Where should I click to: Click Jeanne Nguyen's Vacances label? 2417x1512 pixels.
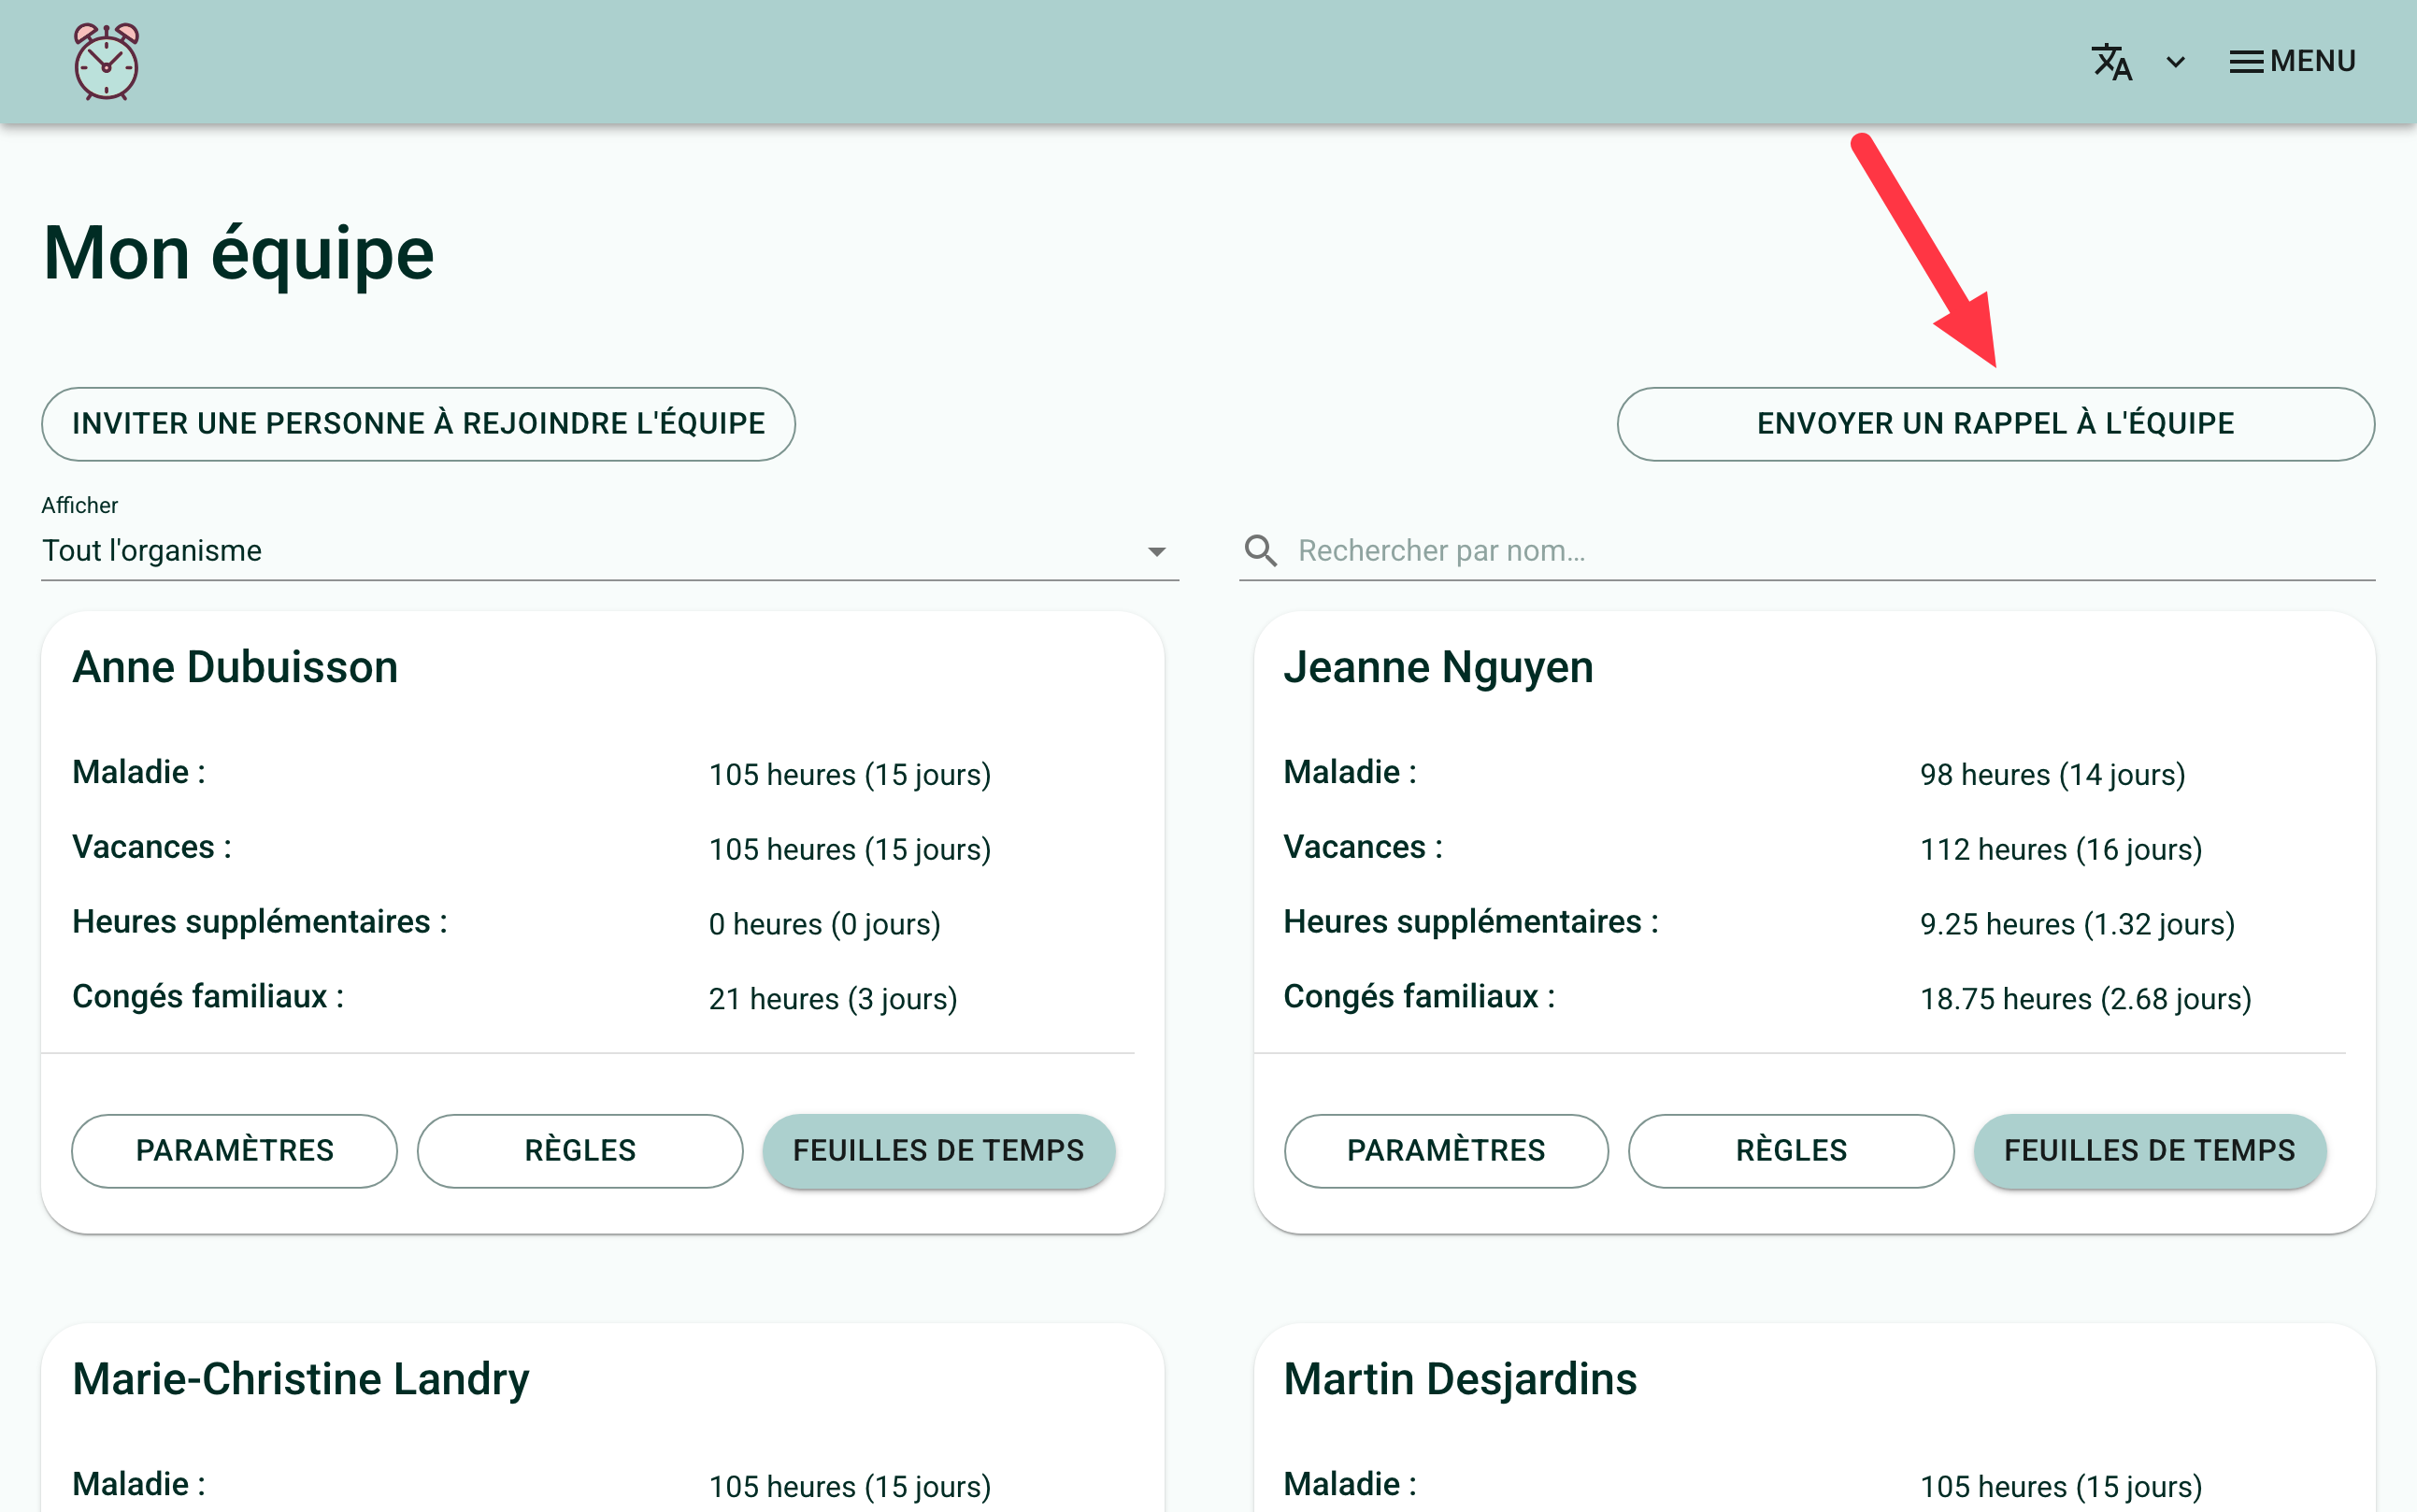[x=1363, y=847]
